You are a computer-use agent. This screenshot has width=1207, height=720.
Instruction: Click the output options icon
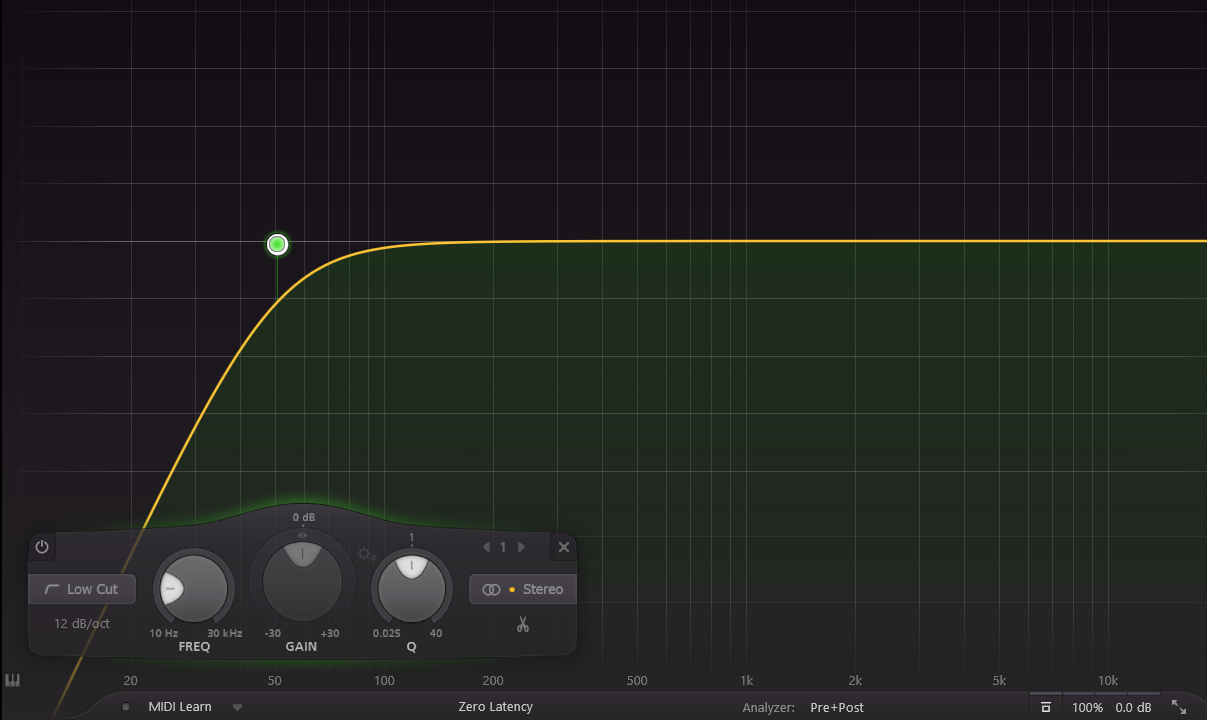1046,707
